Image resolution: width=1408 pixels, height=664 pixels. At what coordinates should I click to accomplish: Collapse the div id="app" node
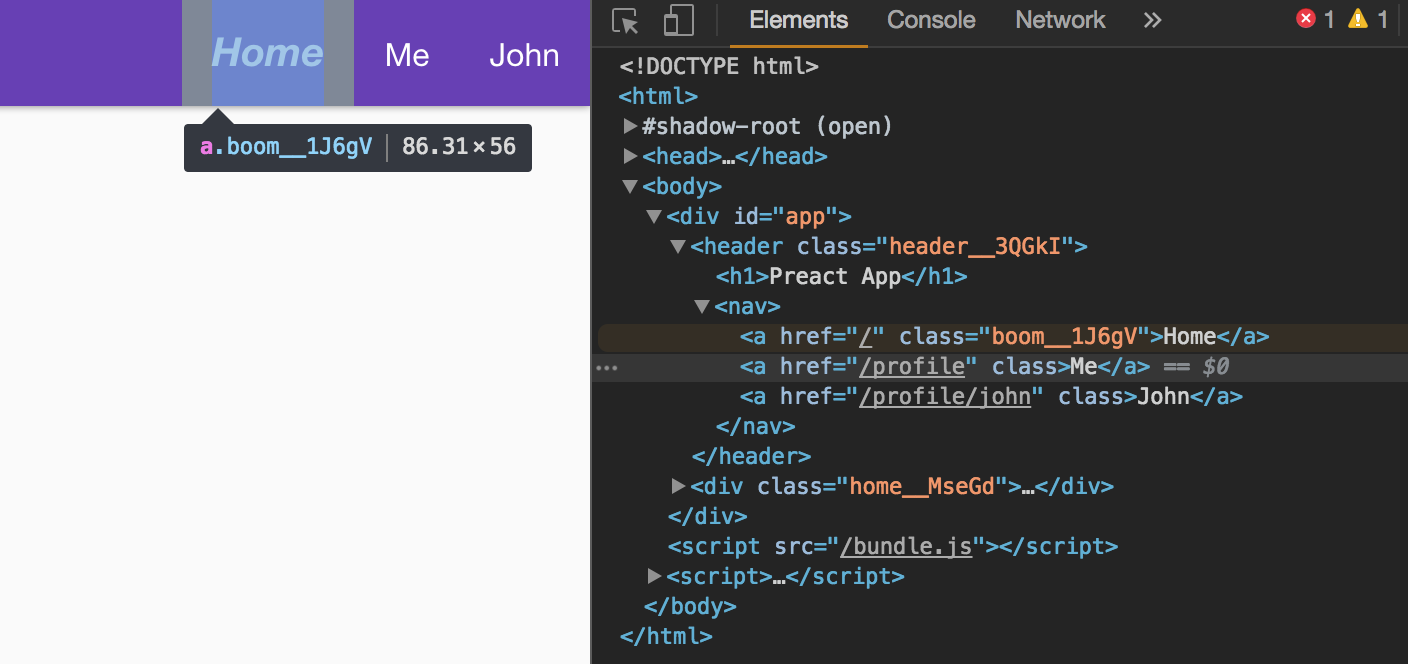tap(654, 216)
